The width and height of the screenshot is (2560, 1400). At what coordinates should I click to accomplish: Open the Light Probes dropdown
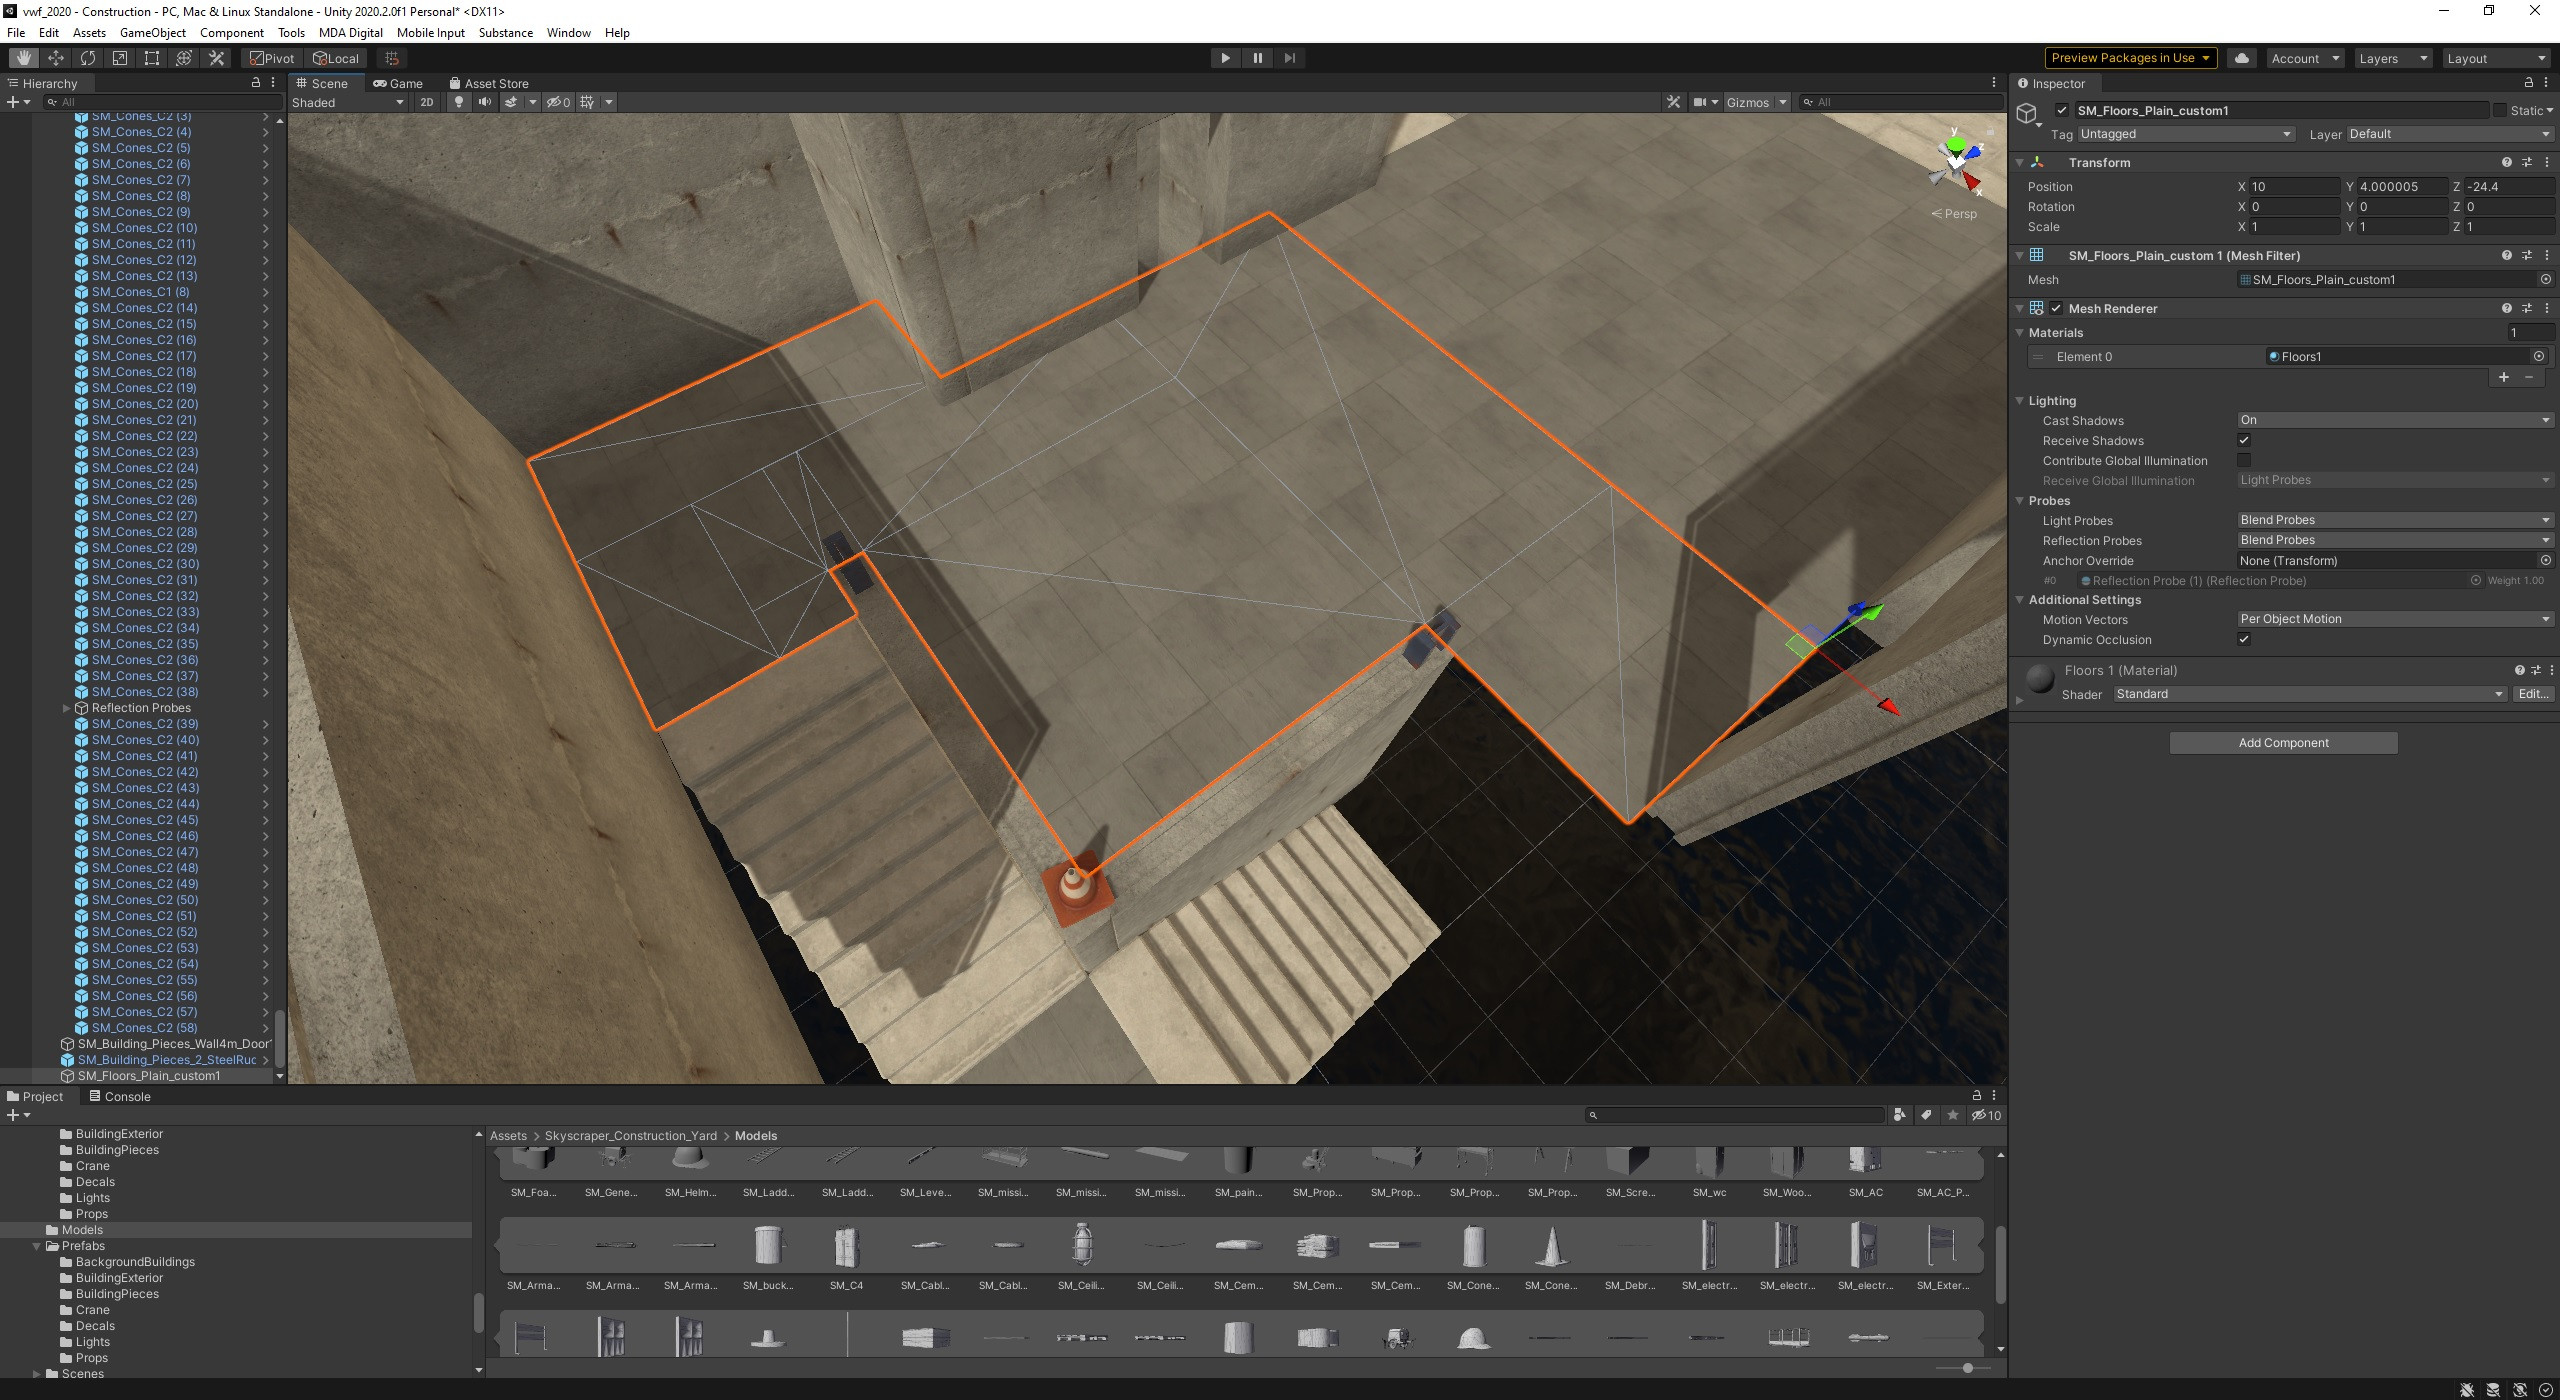click(2394, 519)
